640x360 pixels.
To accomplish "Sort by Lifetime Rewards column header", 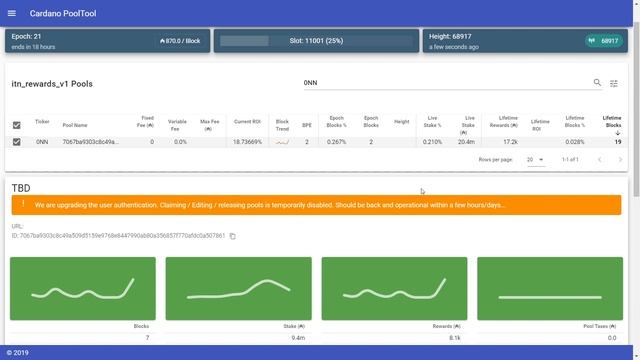I will click(503, 122).
